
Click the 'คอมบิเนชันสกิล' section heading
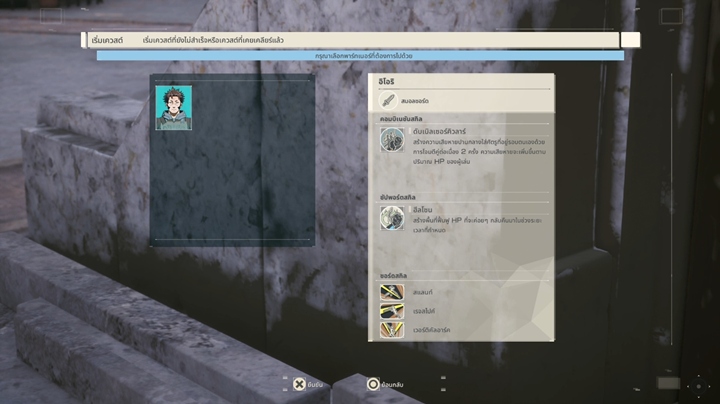point(401,119)
